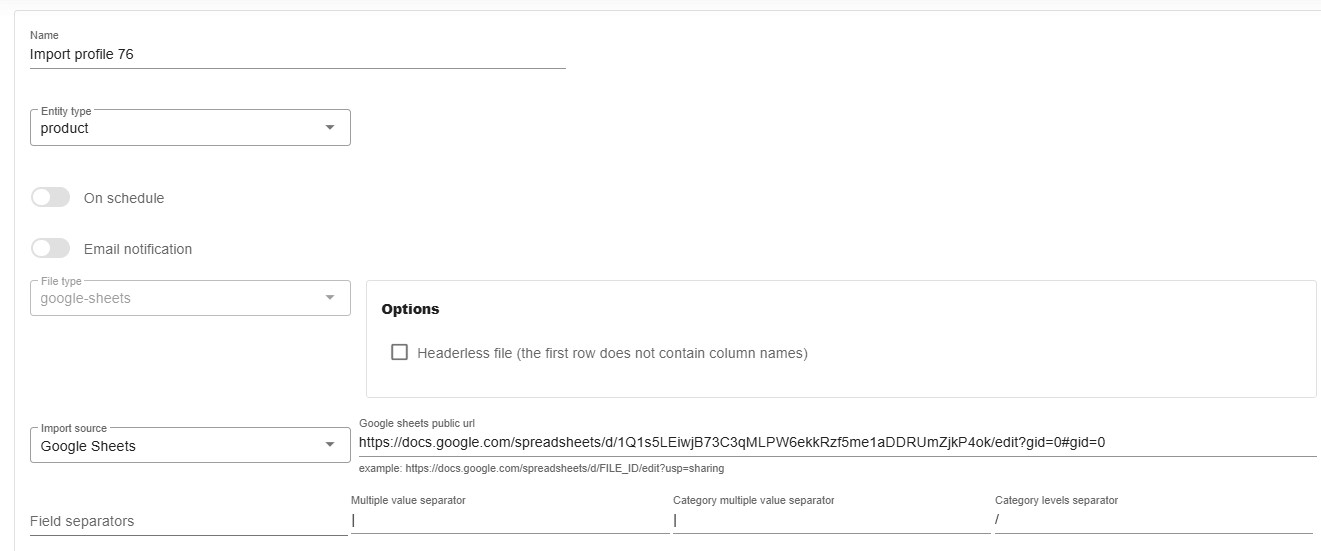The height and width of the screenshot is (551, 1321).
Task: Click the Name field containing Import profile 76
Action: pos(297,55)
